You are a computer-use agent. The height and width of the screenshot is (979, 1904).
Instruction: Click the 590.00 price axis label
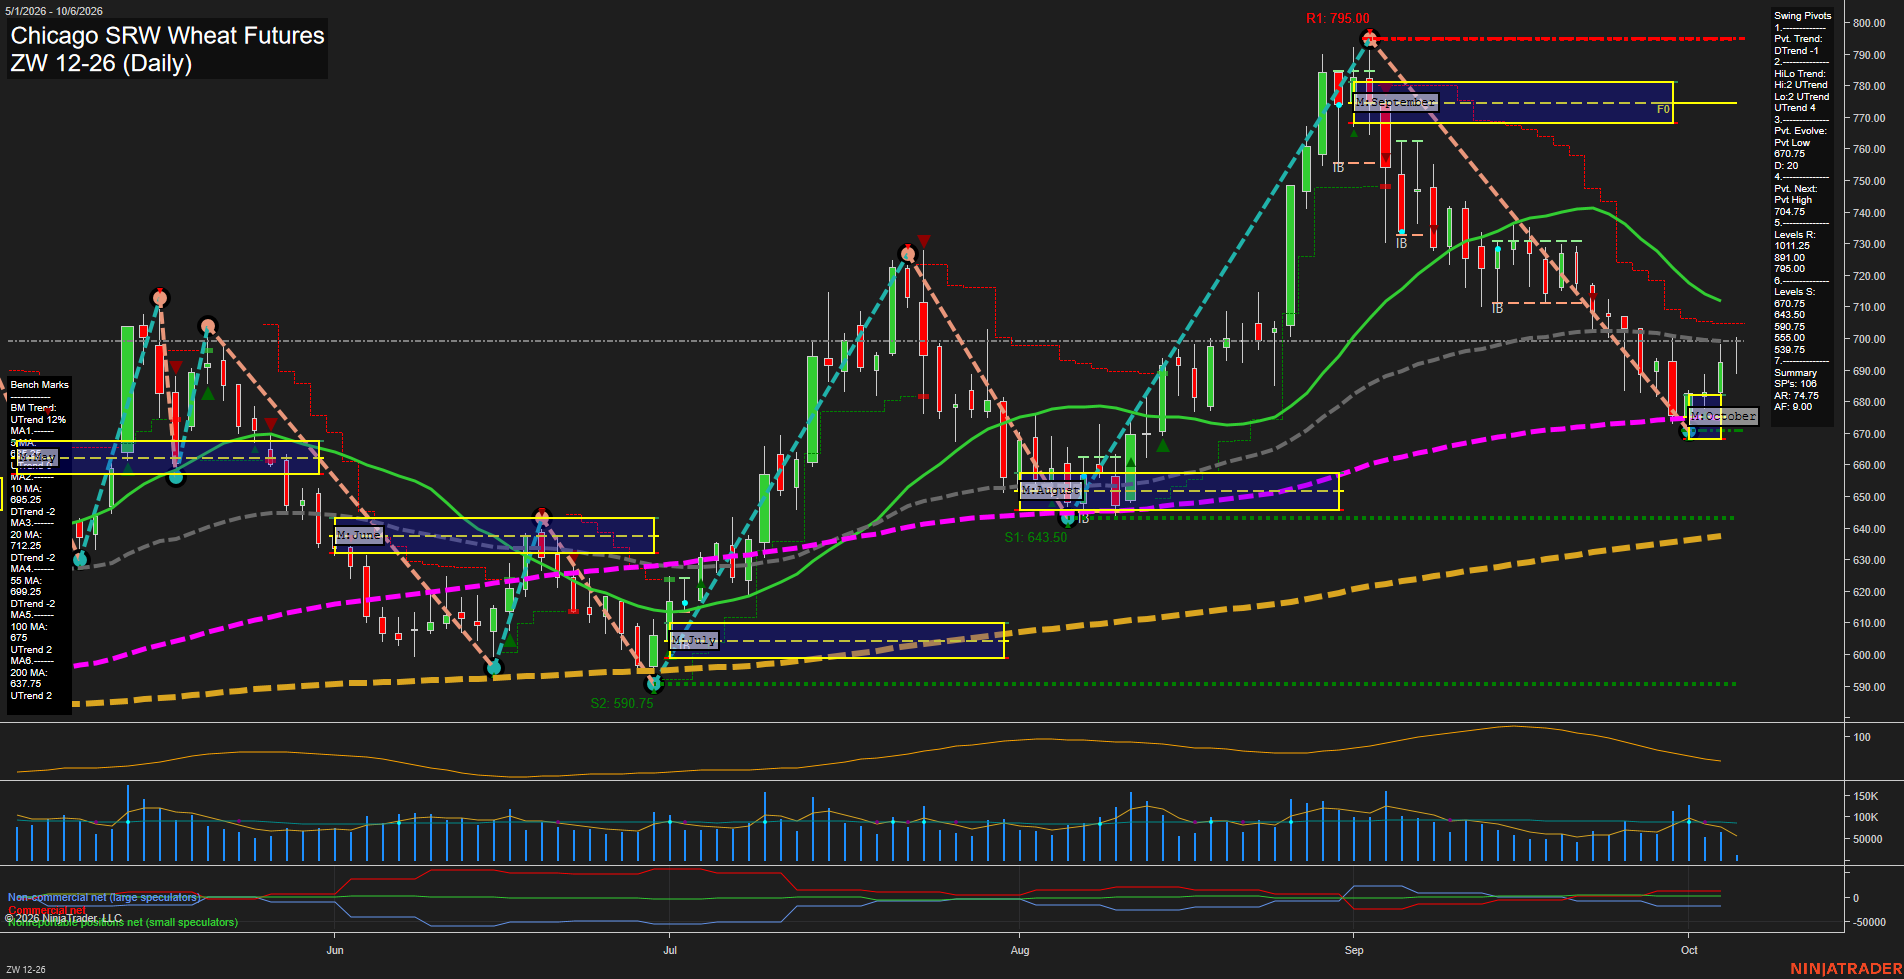pyautogui.click(x=1869, y=687)
